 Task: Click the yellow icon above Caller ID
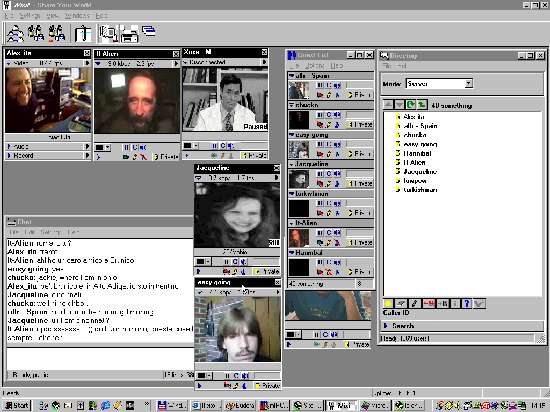pos(388,303)
